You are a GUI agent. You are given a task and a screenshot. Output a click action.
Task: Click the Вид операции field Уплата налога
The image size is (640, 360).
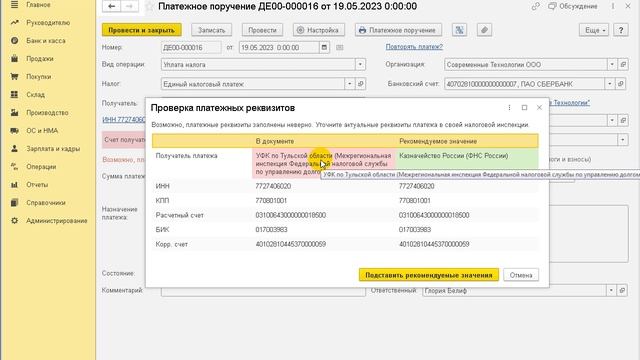coord(258,64)
